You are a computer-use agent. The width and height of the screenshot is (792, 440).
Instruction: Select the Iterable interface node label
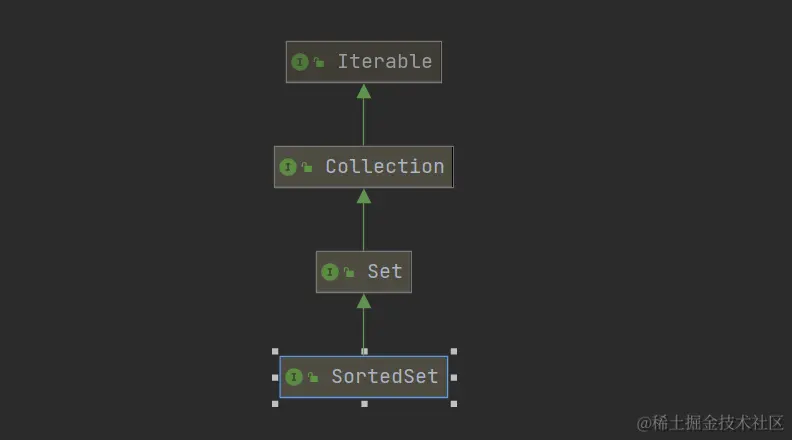[x=384, y=62]
